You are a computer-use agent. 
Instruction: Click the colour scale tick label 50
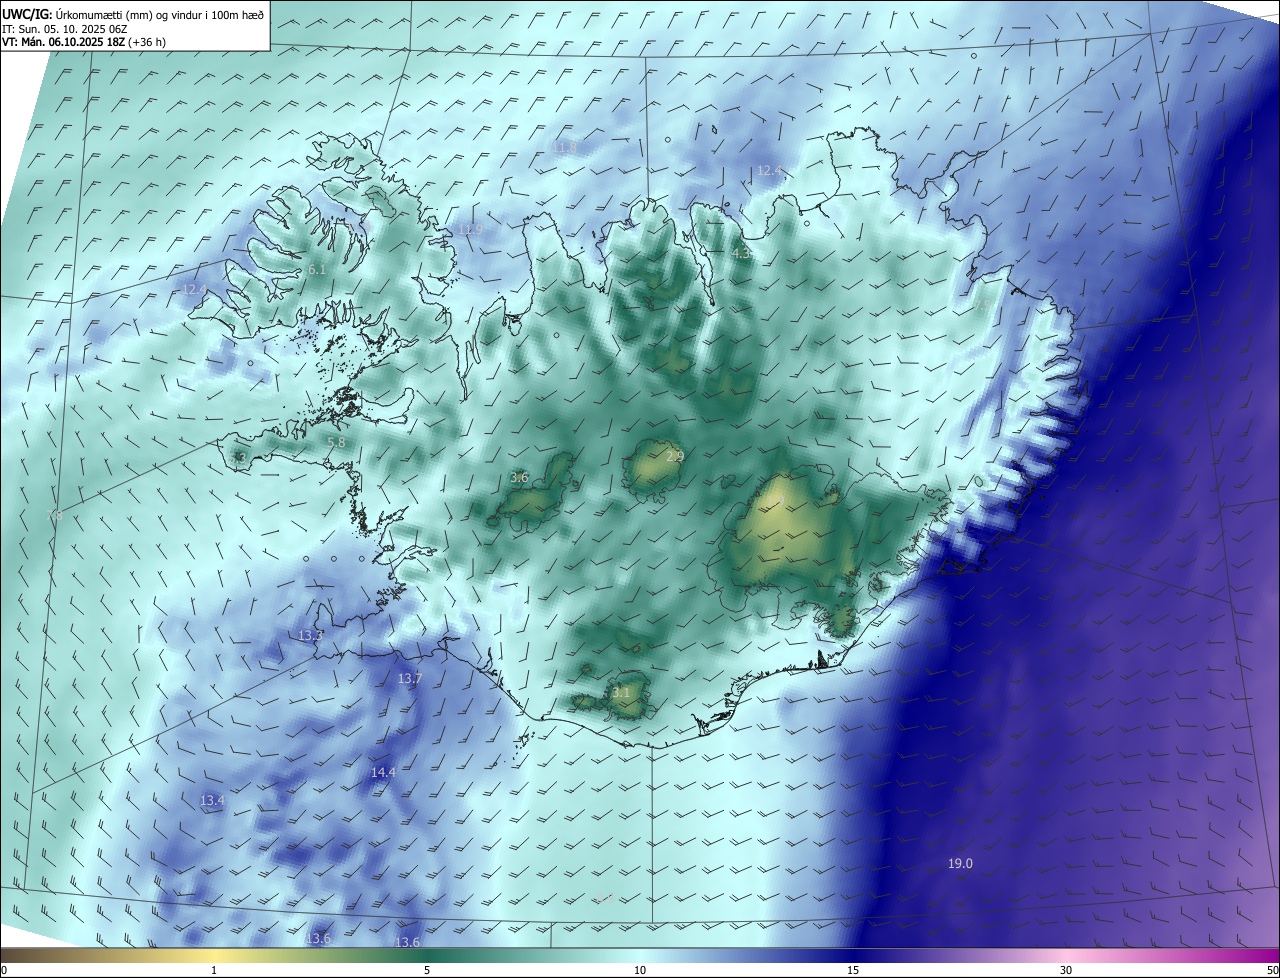[x=1272, y=970]
